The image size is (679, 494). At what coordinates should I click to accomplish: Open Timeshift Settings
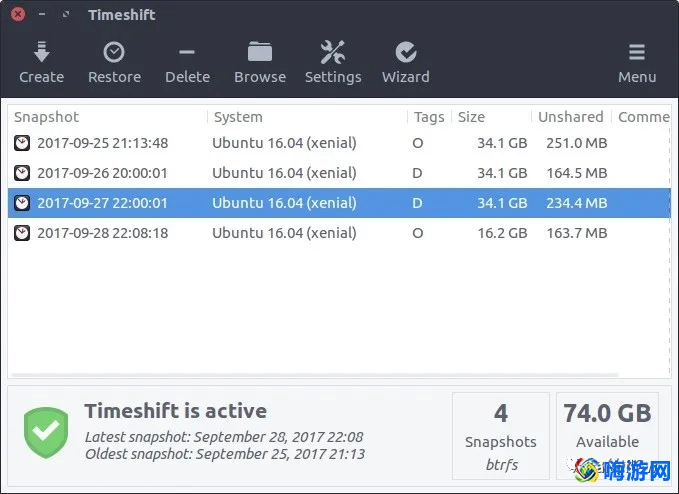pos(333,62)
